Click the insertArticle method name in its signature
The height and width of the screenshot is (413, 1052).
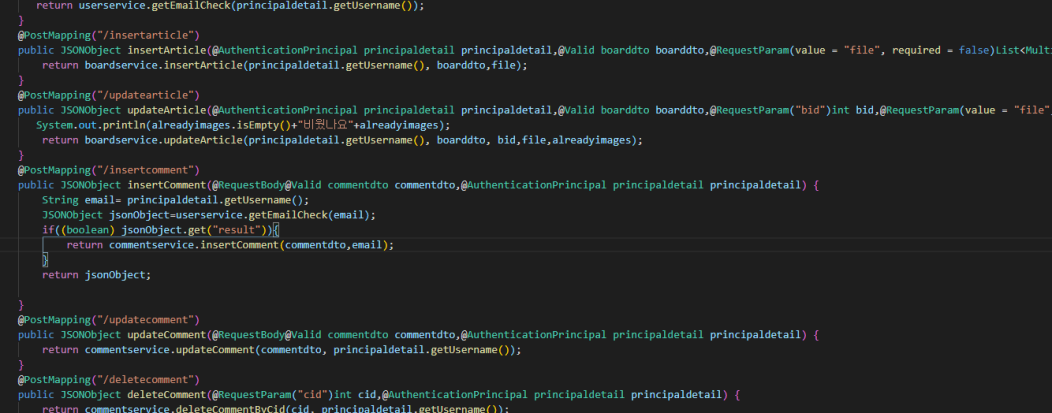point(167,50)
